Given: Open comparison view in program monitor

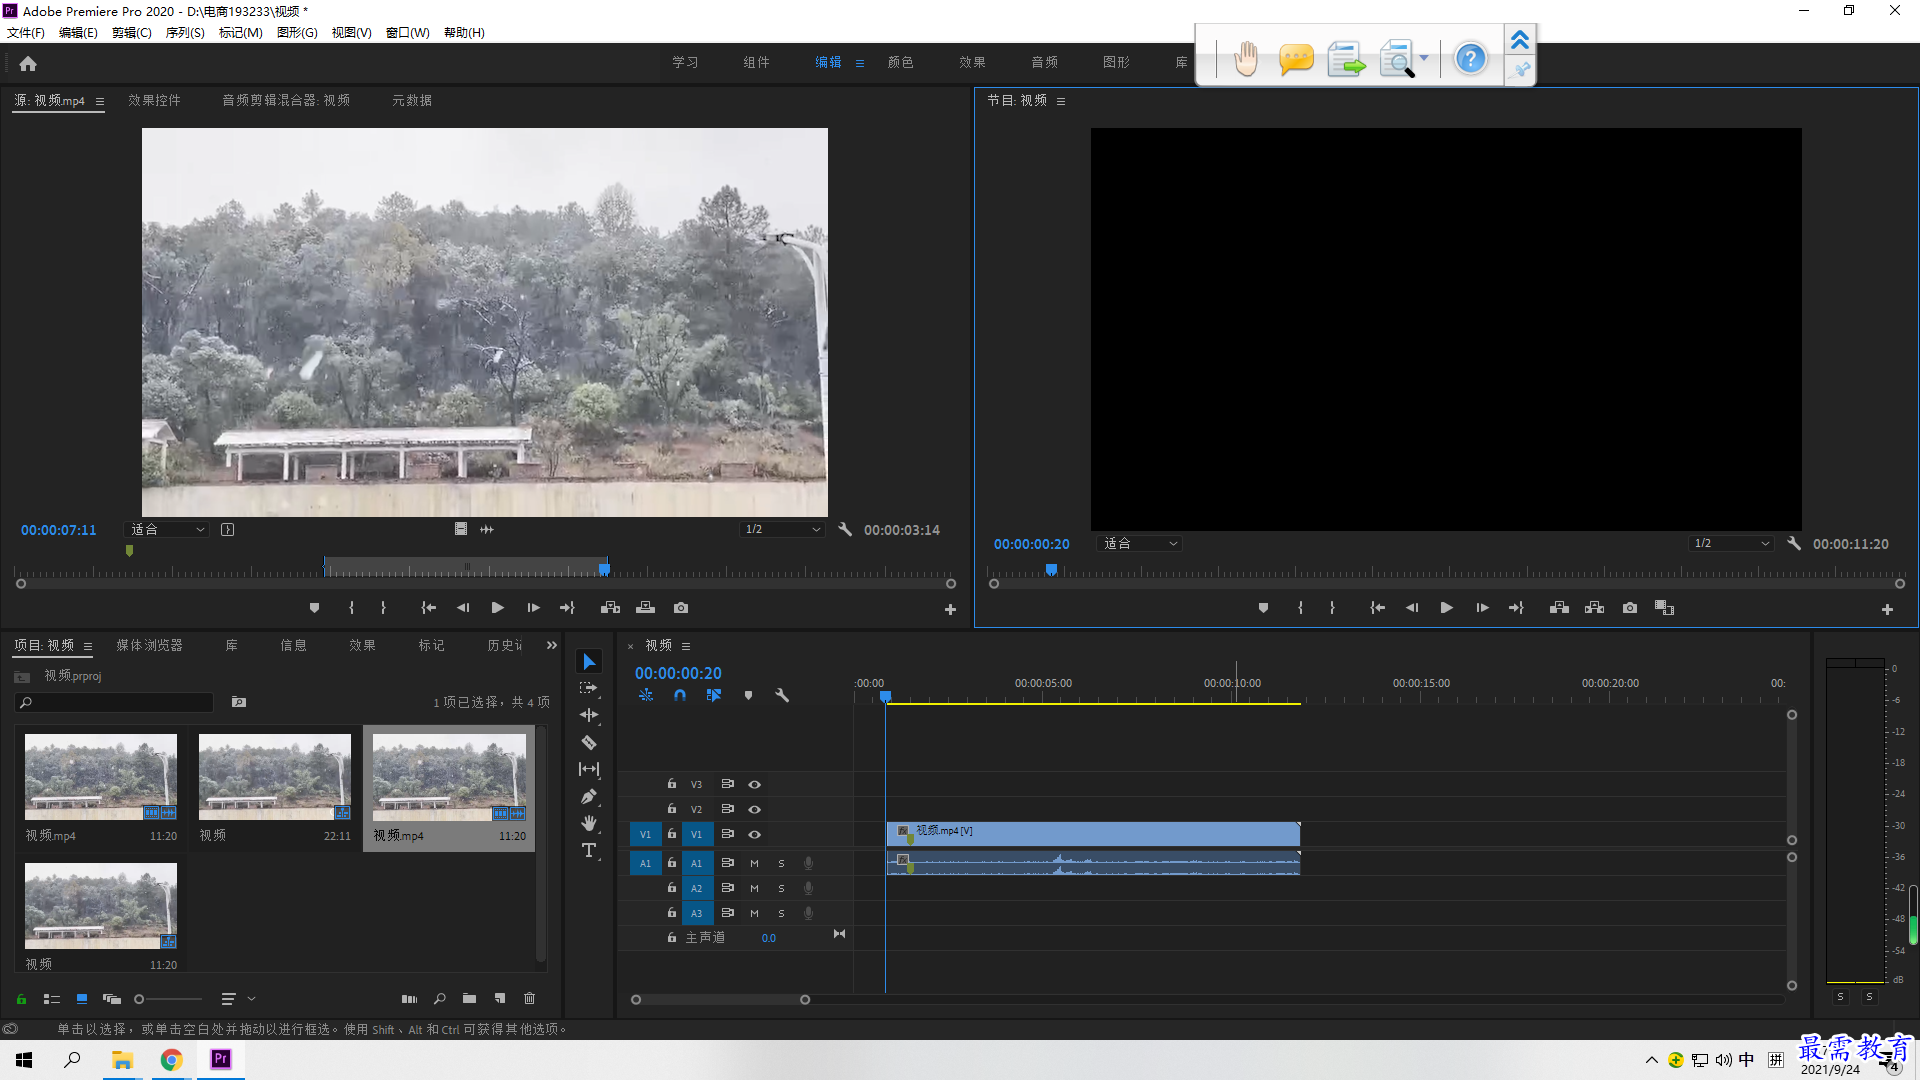Looking at the screenshot, I should point(1664,608).
